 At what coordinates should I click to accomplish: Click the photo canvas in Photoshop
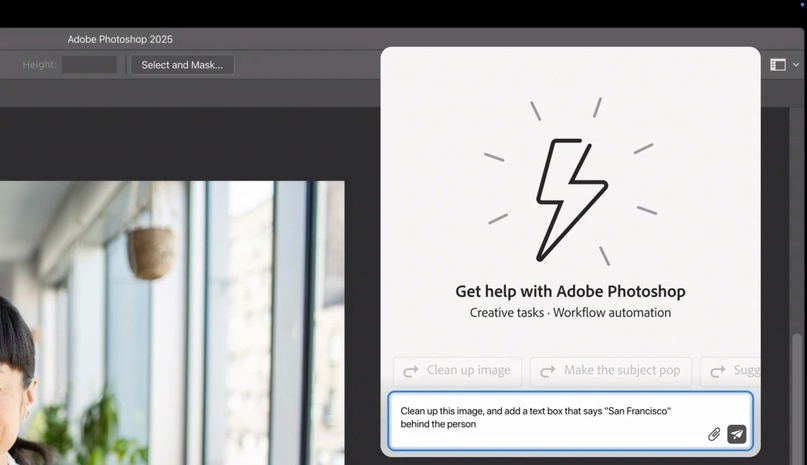pyautogui.click(x=172, y=323)
